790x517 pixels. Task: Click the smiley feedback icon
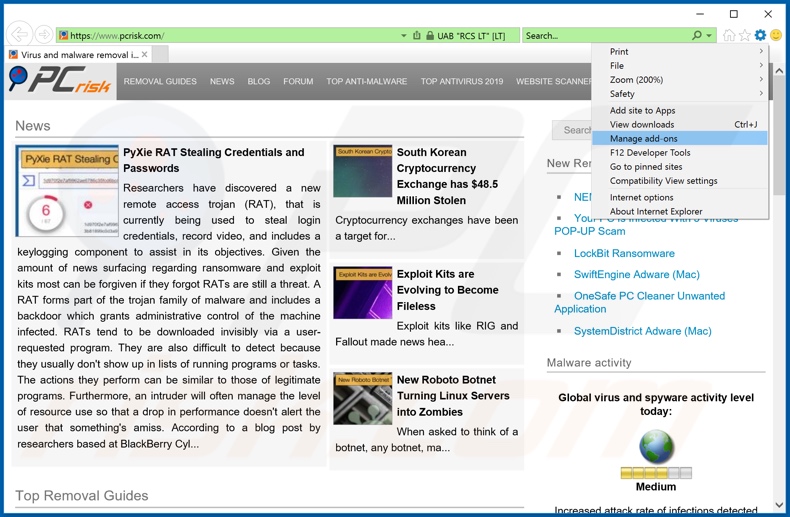[x=776, y=35]
